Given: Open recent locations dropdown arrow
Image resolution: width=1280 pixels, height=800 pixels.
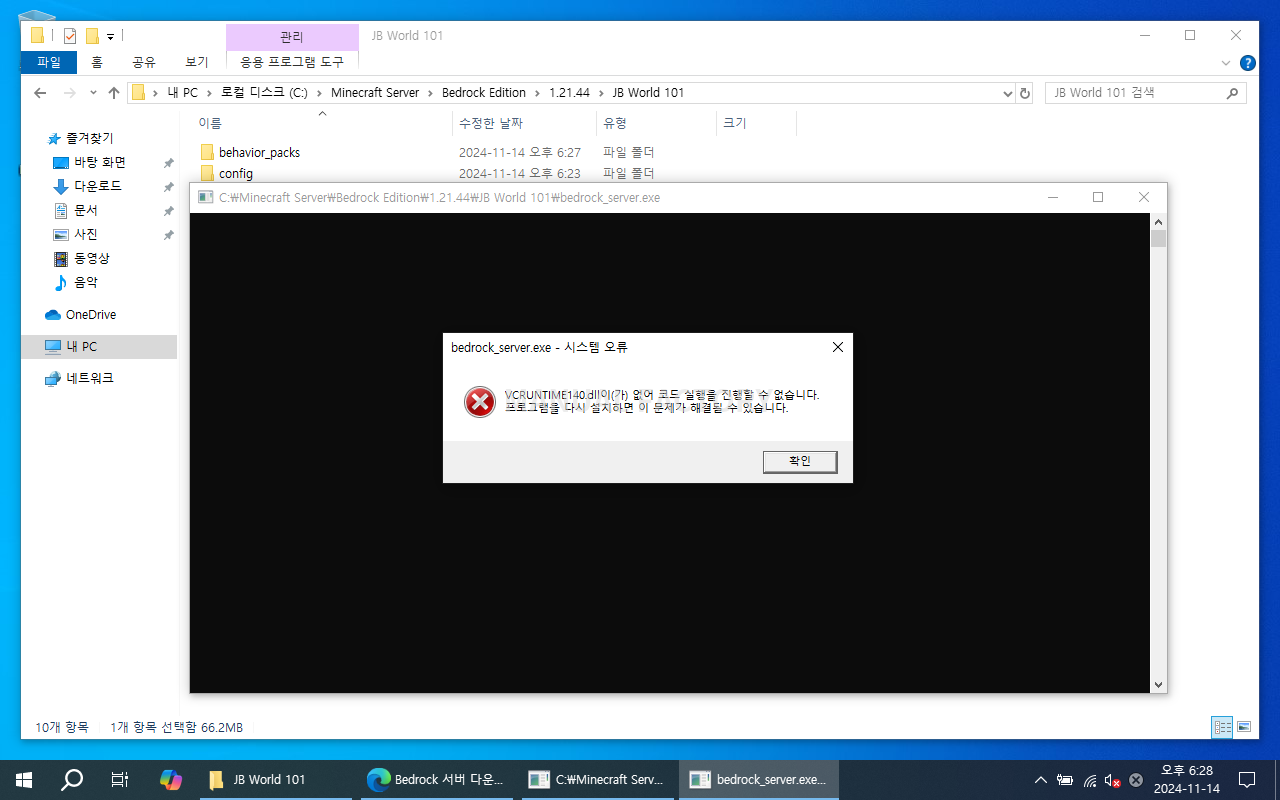Looking at the screenshot, I should click(x=93, y=93).
